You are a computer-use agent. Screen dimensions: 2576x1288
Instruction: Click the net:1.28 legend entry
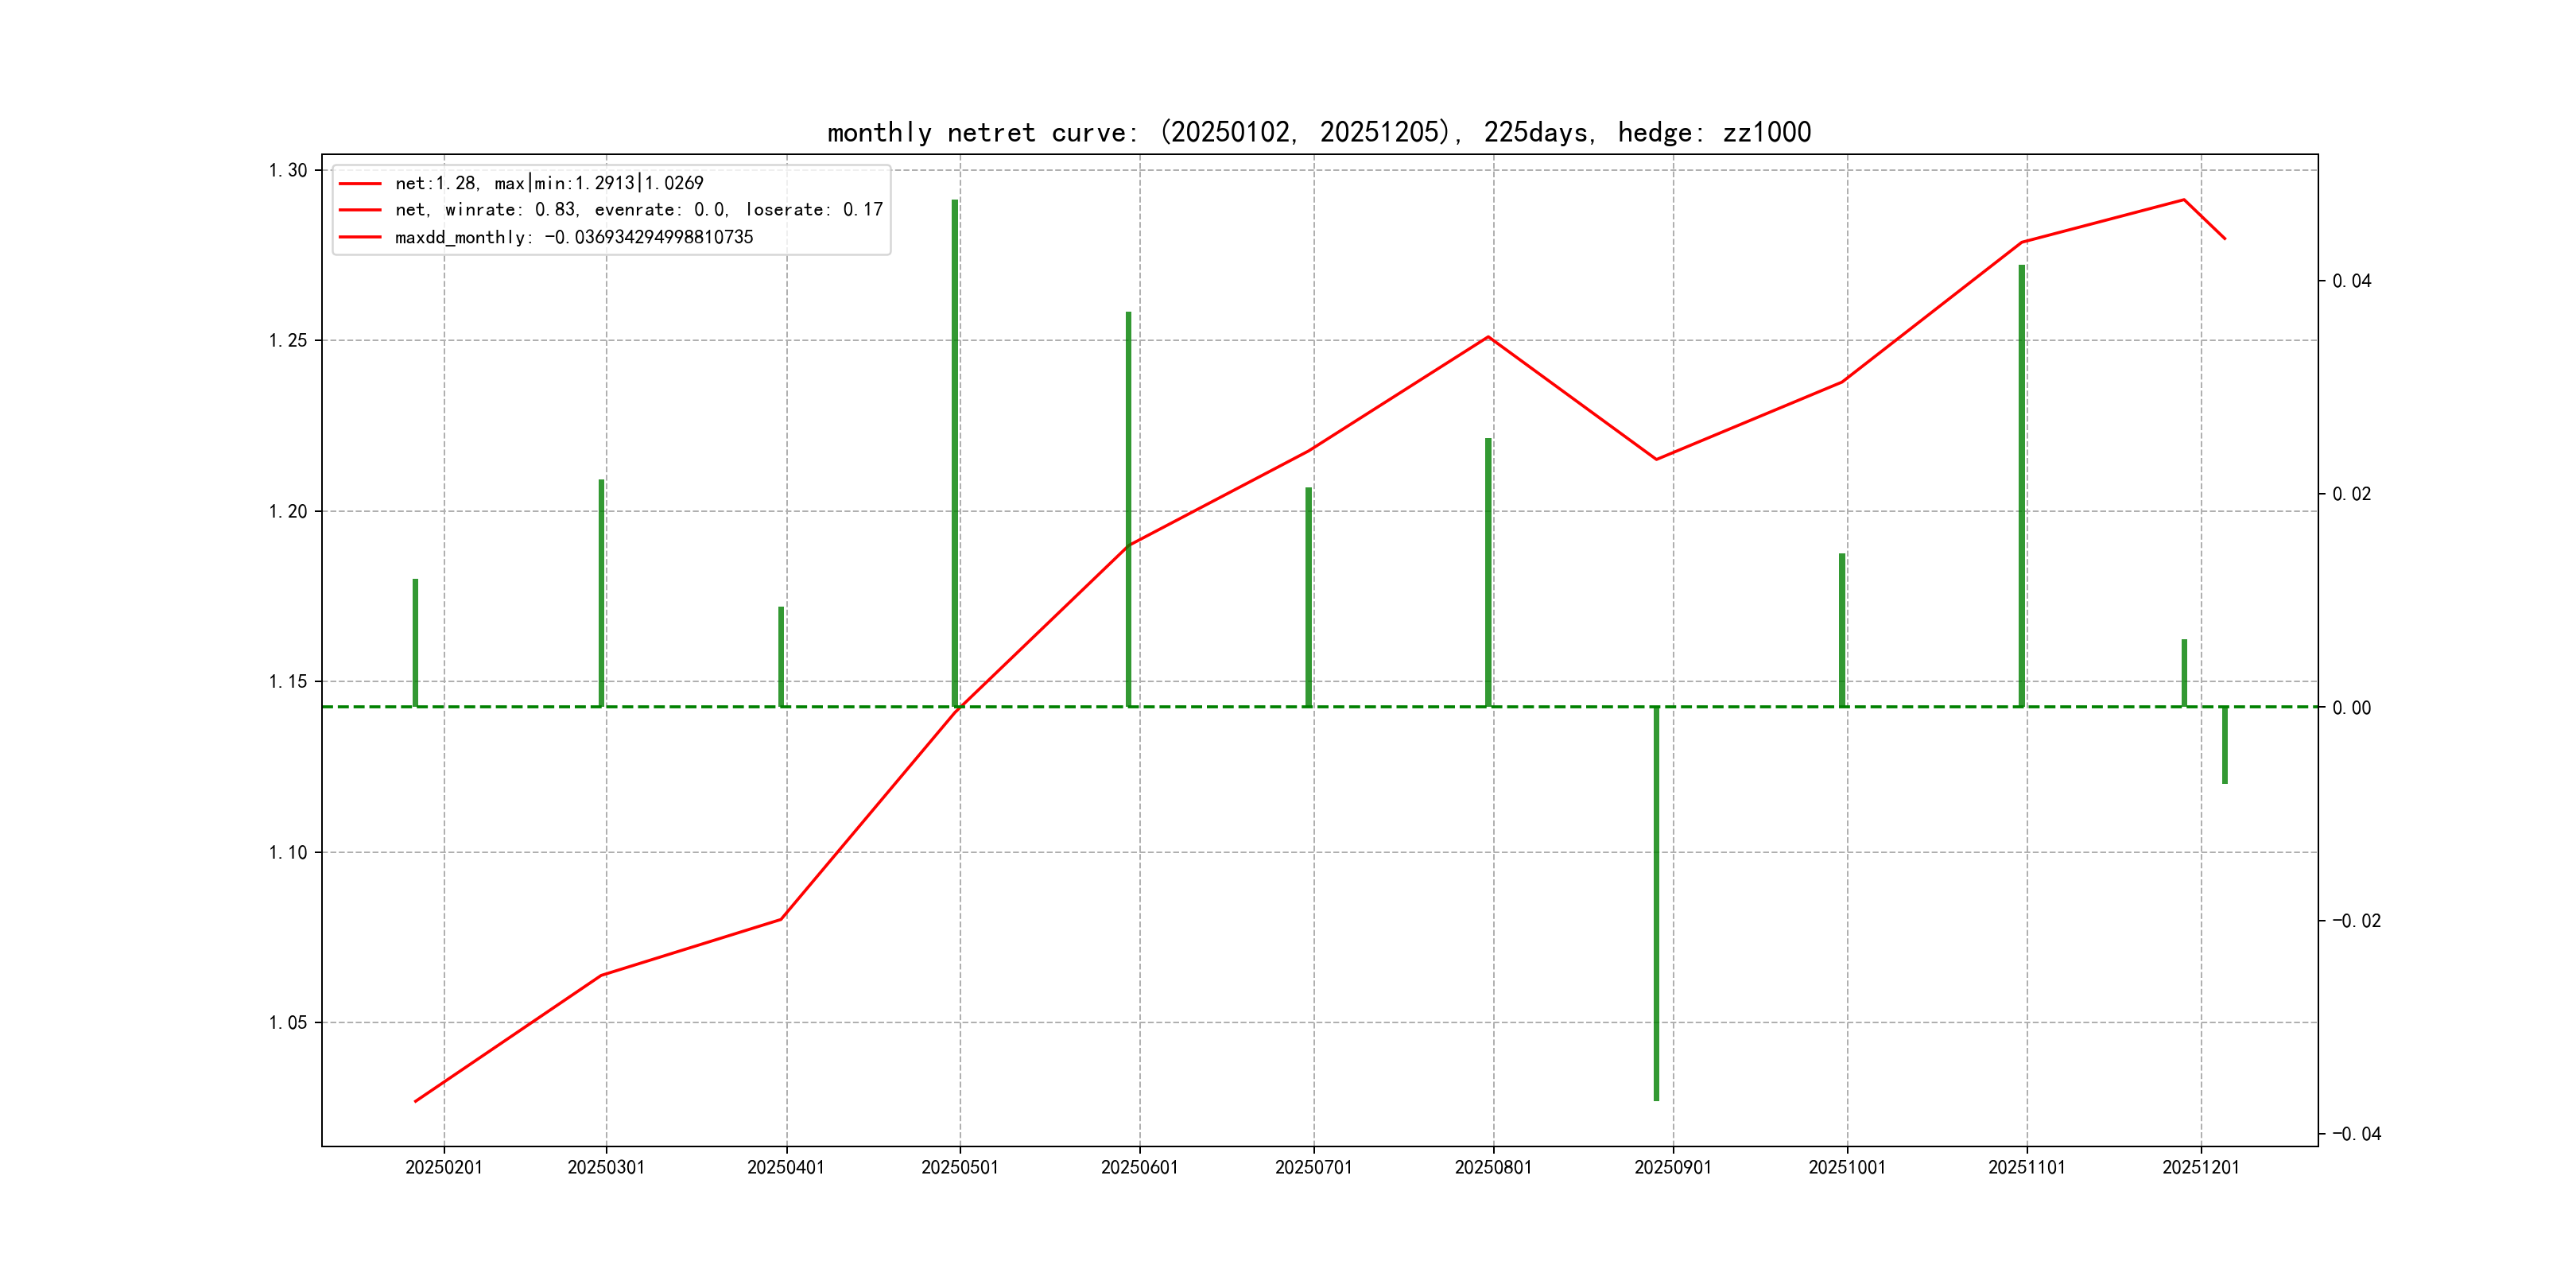coord(549,183)
